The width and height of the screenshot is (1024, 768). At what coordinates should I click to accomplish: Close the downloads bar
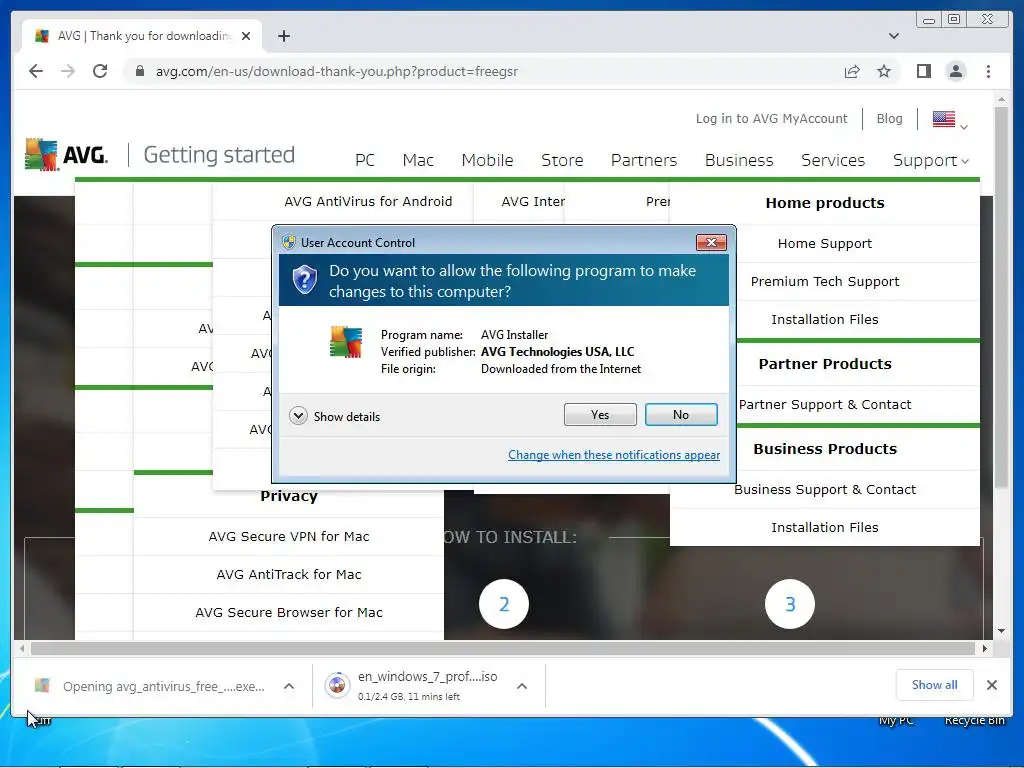click(991, 684)
